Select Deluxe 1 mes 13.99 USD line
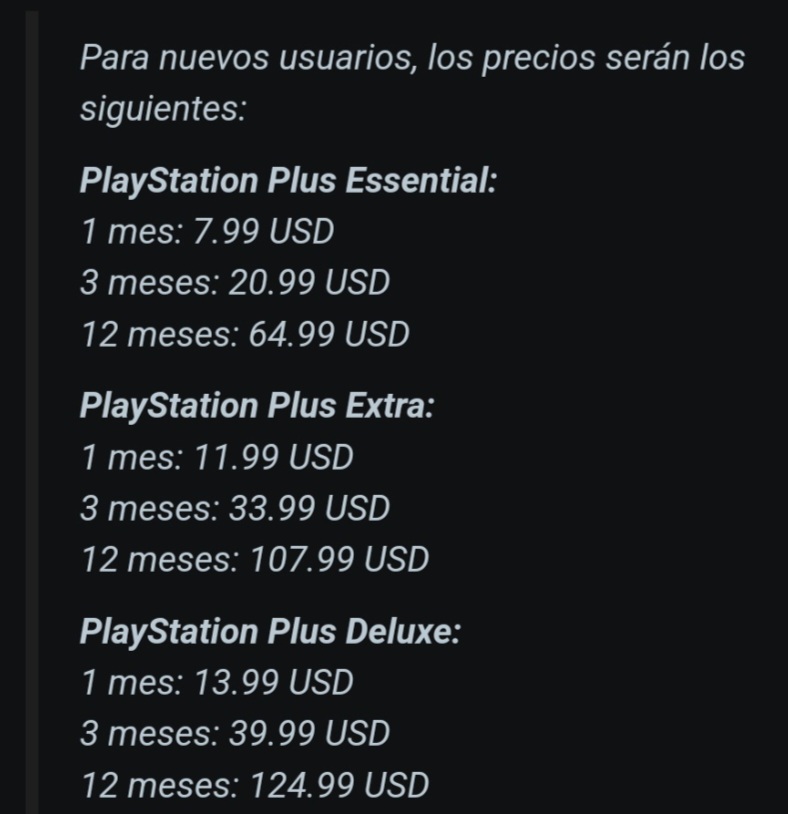This screenshot has height=814, width=788. coord(218,682)
